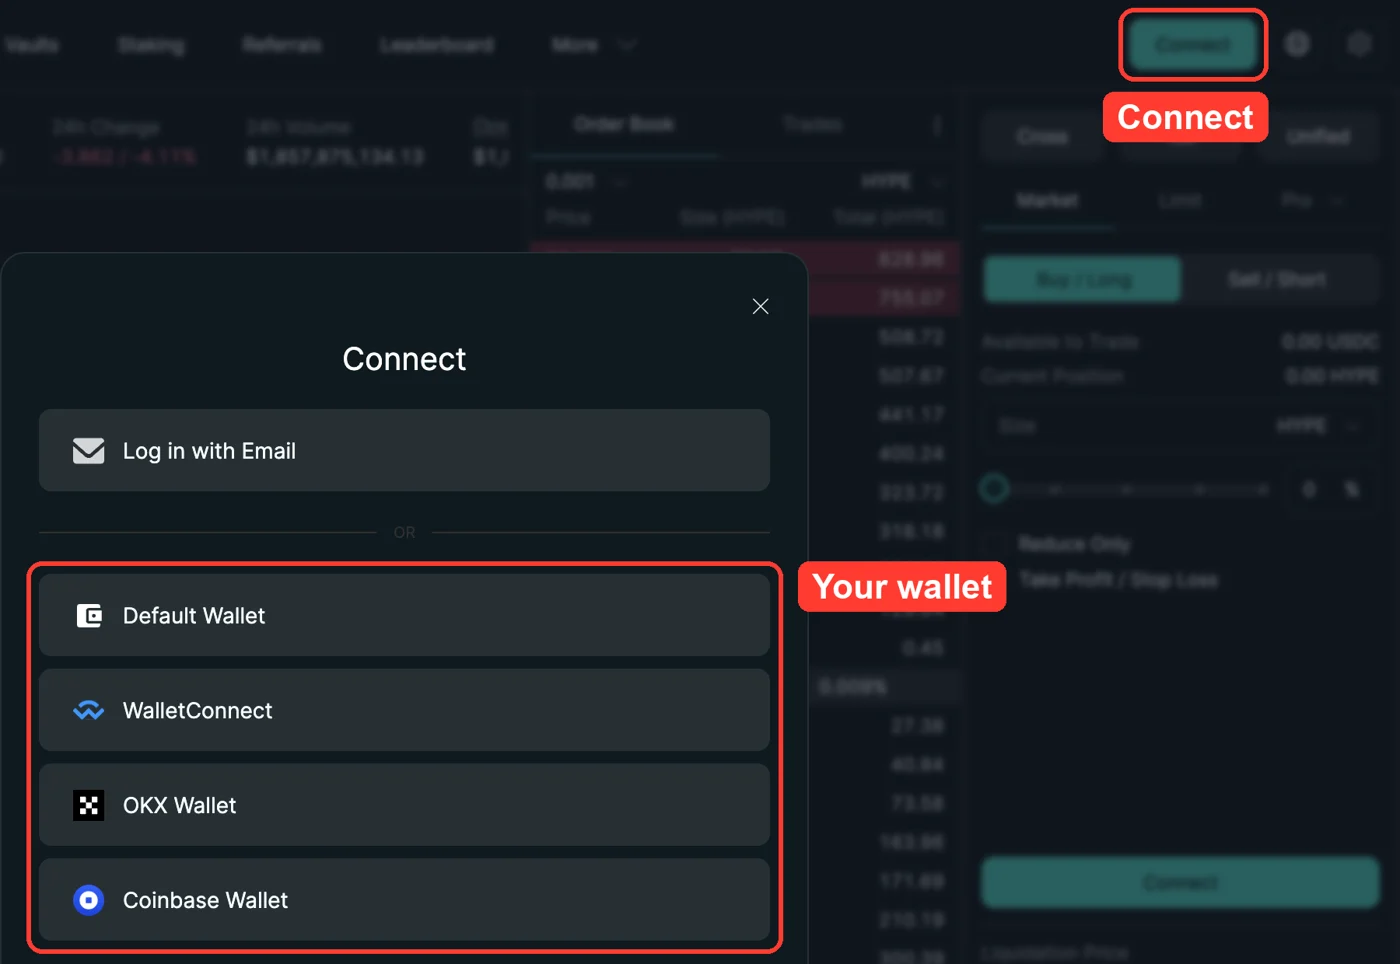Choose Coinbase Wallet to connect
This screenshot has width=1400, height=964.
[x=404, y=900]
